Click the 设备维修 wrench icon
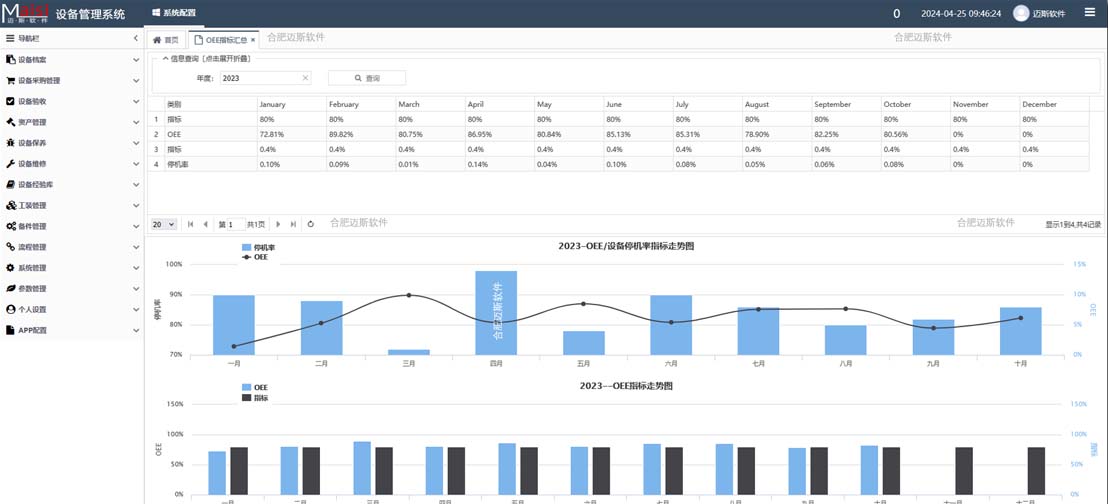Screen dimensions: 1108x504 (x=10, y=164)
